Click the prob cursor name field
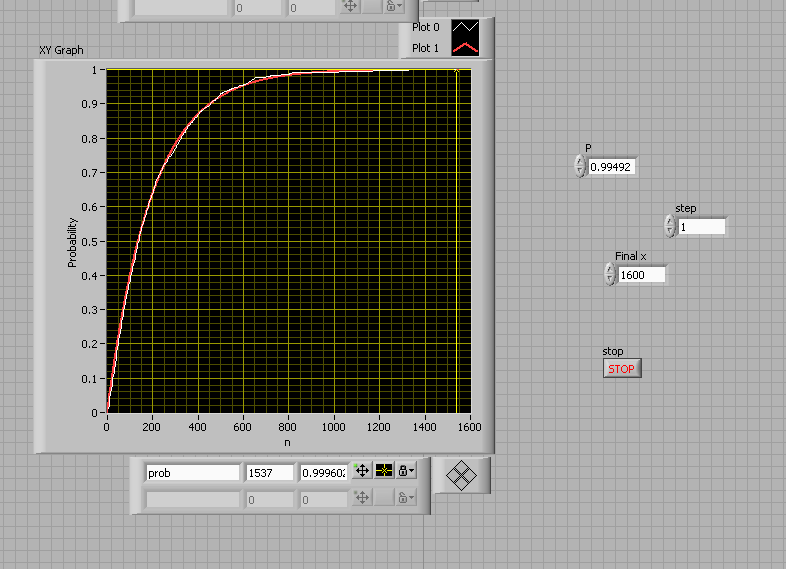This screenshot has width=786, height=569. (x=192, y=473)
